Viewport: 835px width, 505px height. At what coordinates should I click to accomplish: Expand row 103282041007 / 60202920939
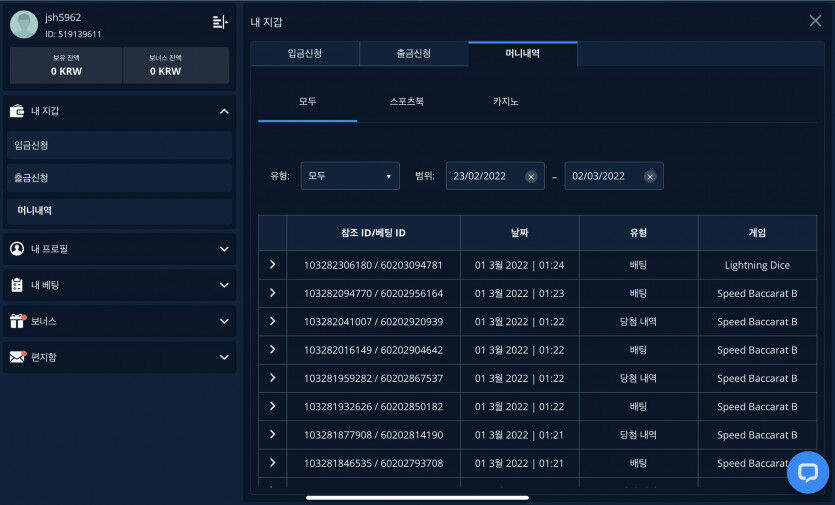point(273,321)
